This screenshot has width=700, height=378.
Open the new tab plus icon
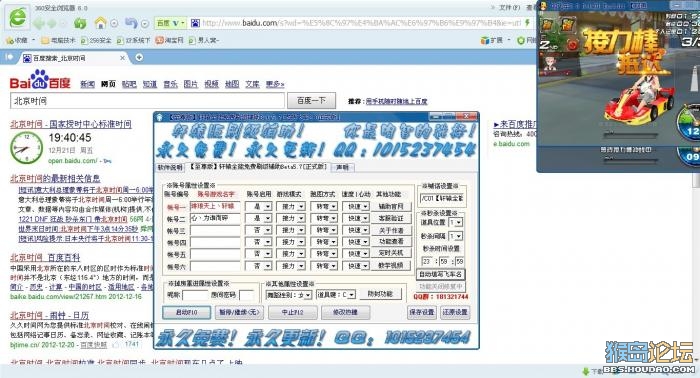(x=139, y=58)
